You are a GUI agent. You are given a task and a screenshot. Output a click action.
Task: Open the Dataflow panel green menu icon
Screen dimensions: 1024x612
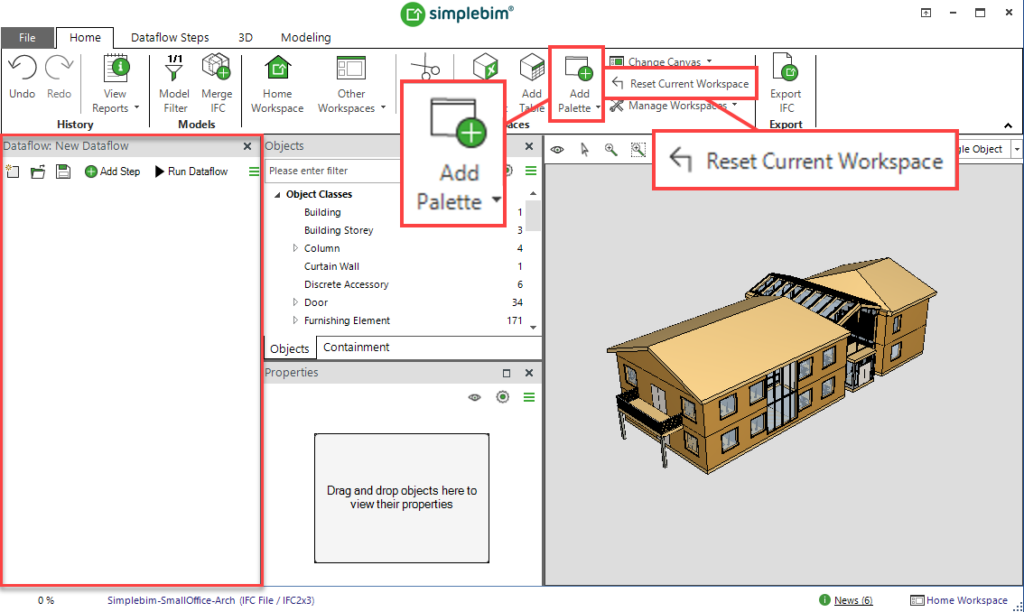point(253,172)
